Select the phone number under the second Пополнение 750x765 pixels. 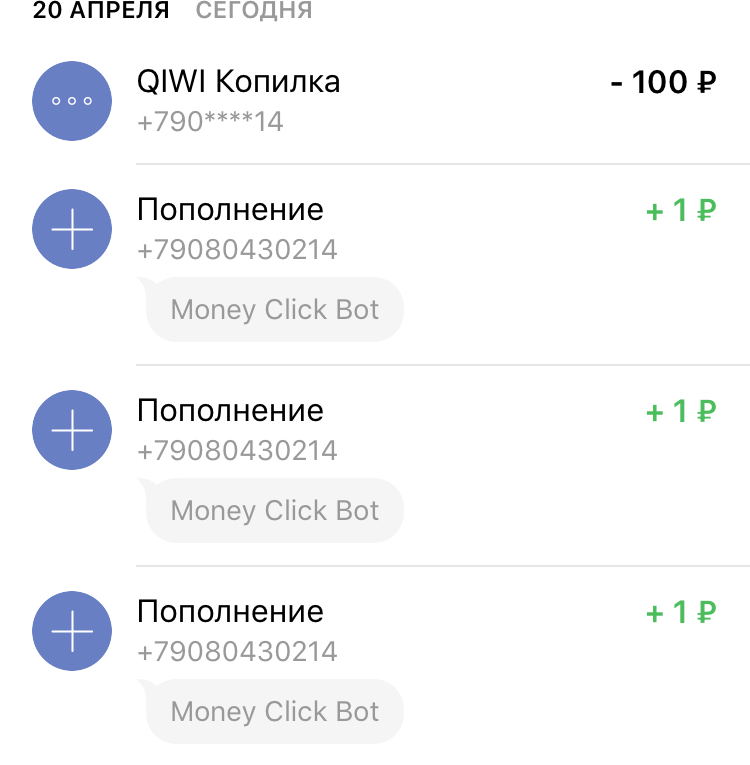(x=237, y=451)
